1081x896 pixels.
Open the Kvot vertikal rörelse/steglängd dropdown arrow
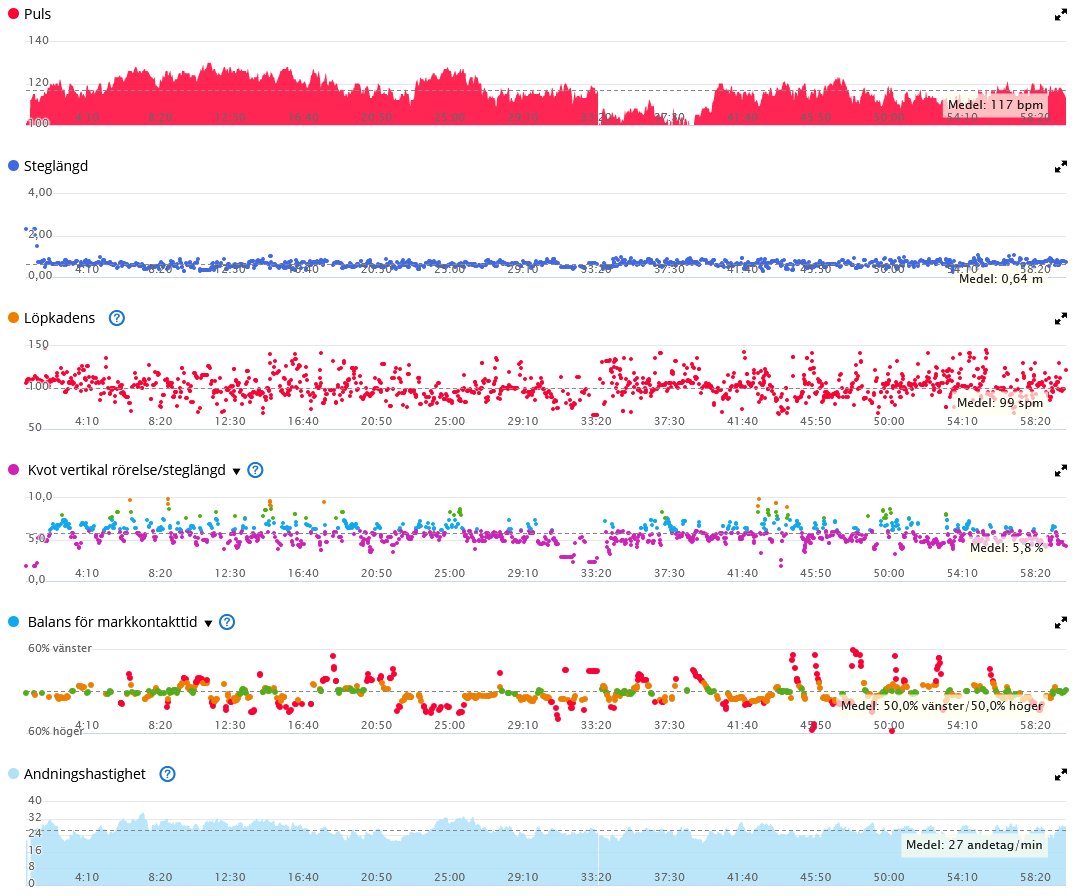[x=236, y=471]
